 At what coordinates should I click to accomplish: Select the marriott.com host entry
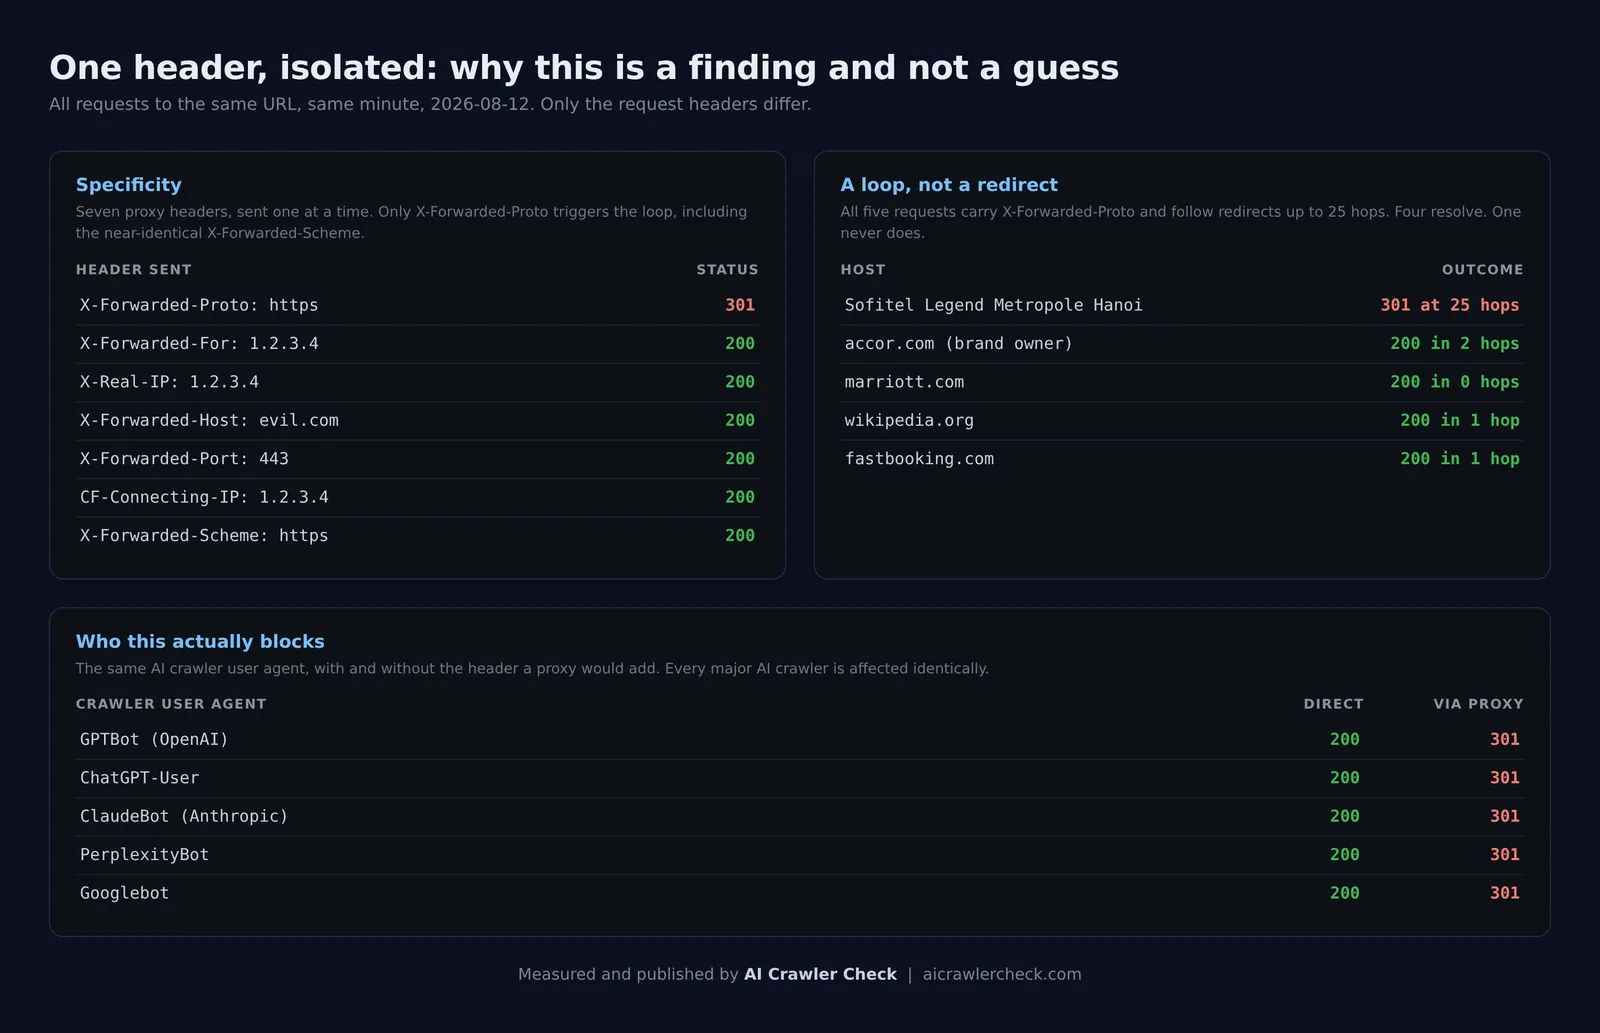[904, 382]
